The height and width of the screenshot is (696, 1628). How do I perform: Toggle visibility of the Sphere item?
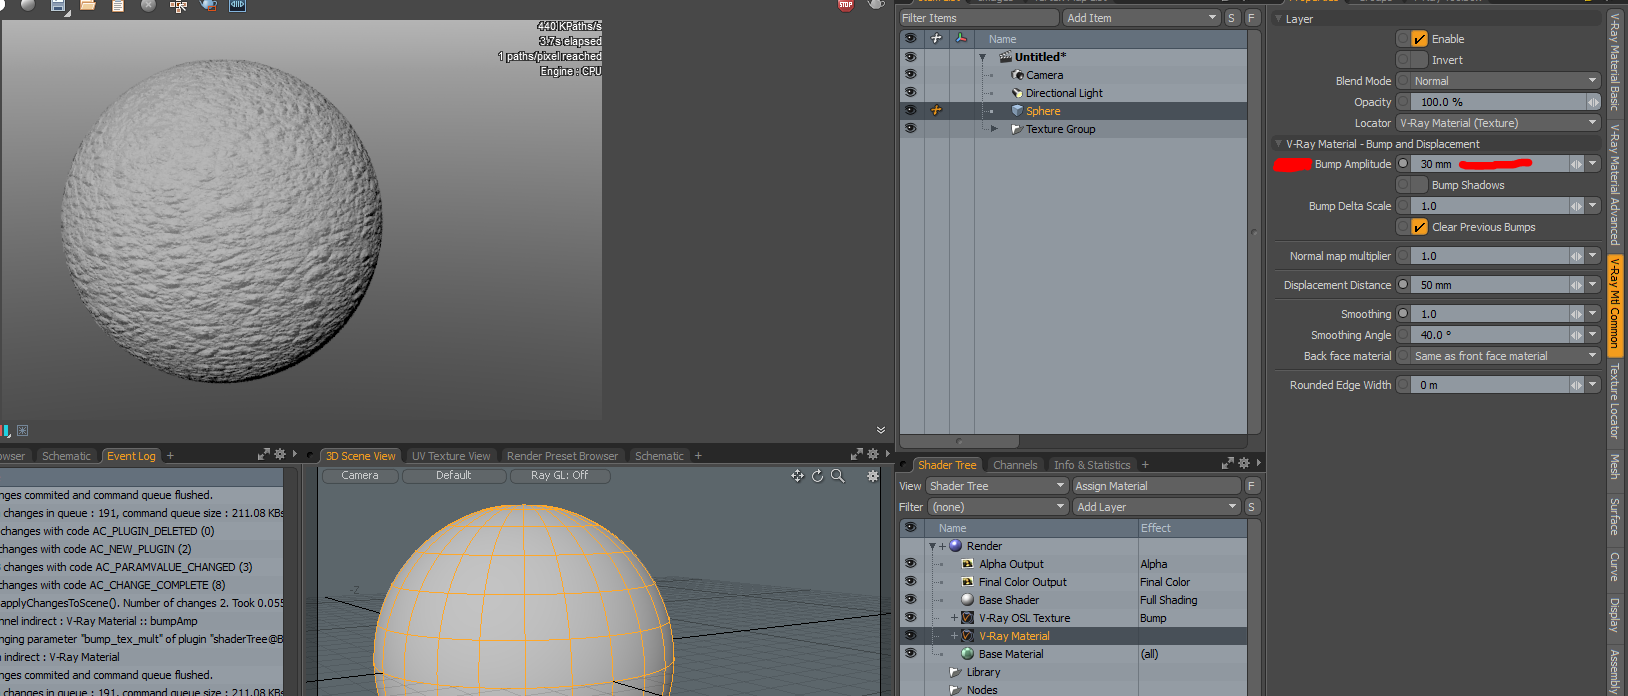click(x=910, y=111)
